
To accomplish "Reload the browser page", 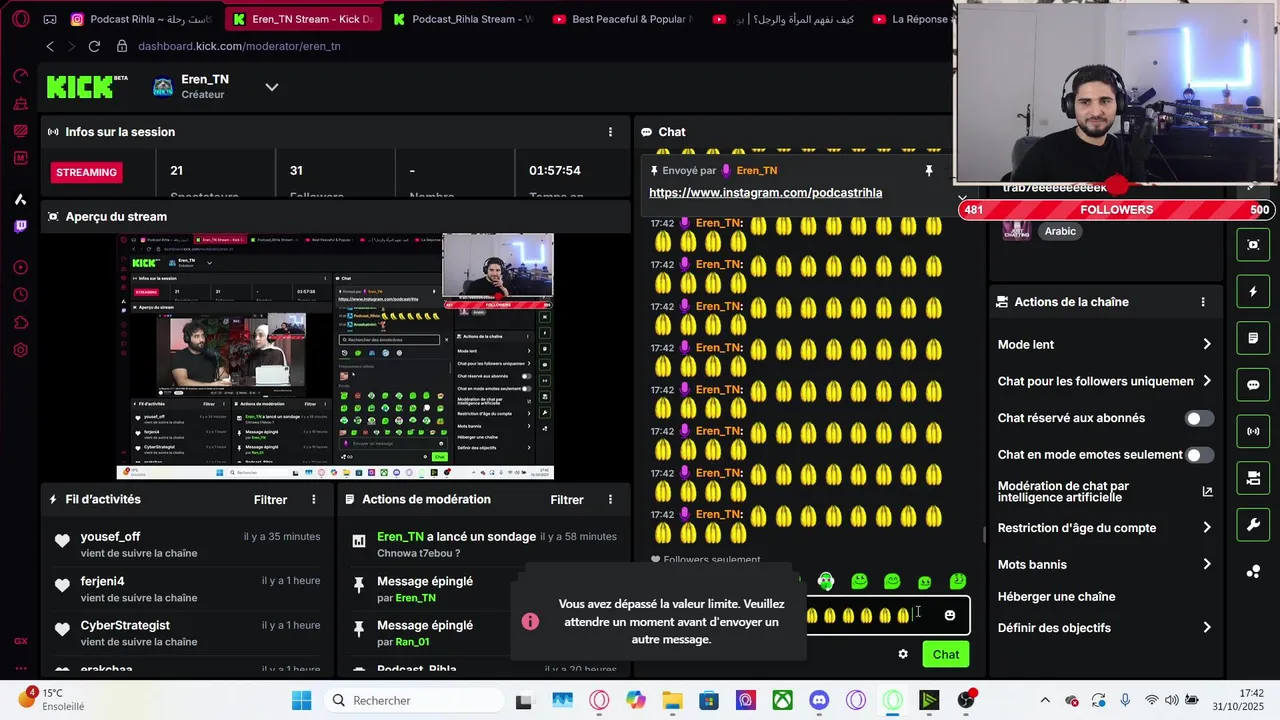I will pyautogui.click(x=94, y=46).
